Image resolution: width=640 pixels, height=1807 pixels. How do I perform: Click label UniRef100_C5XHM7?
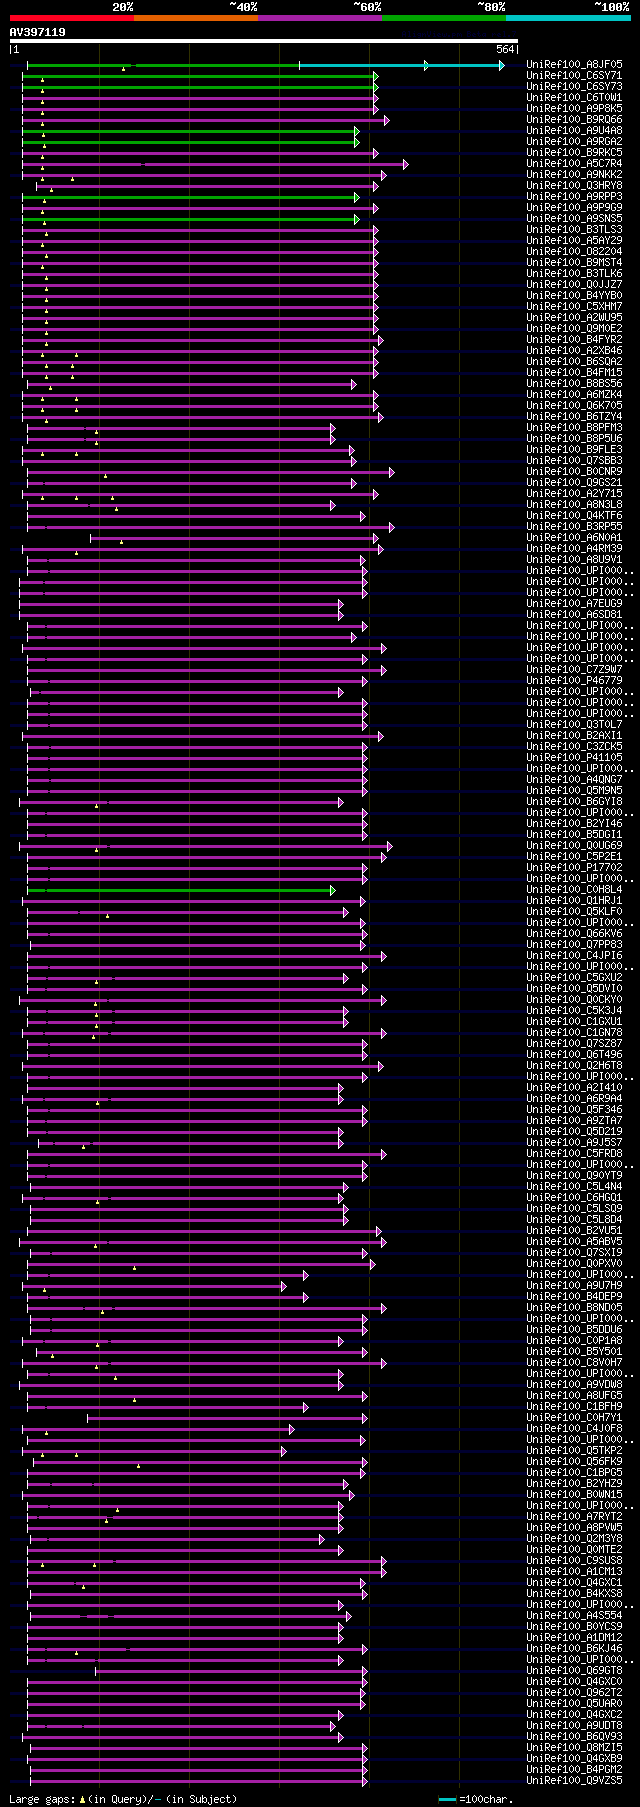click(x=574, y=307)
